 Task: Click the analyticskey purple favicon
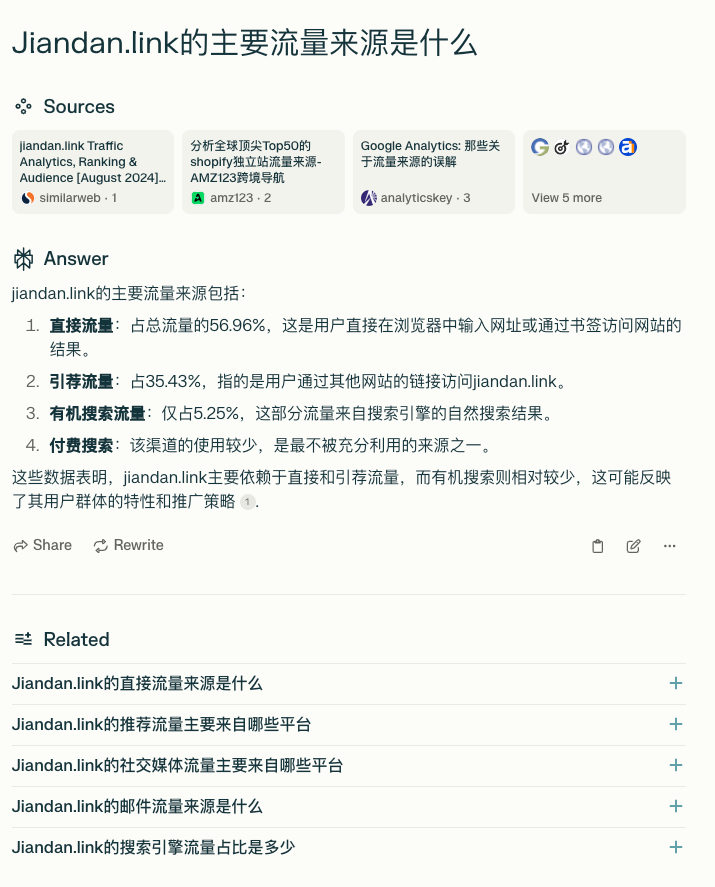coord(369,198)
